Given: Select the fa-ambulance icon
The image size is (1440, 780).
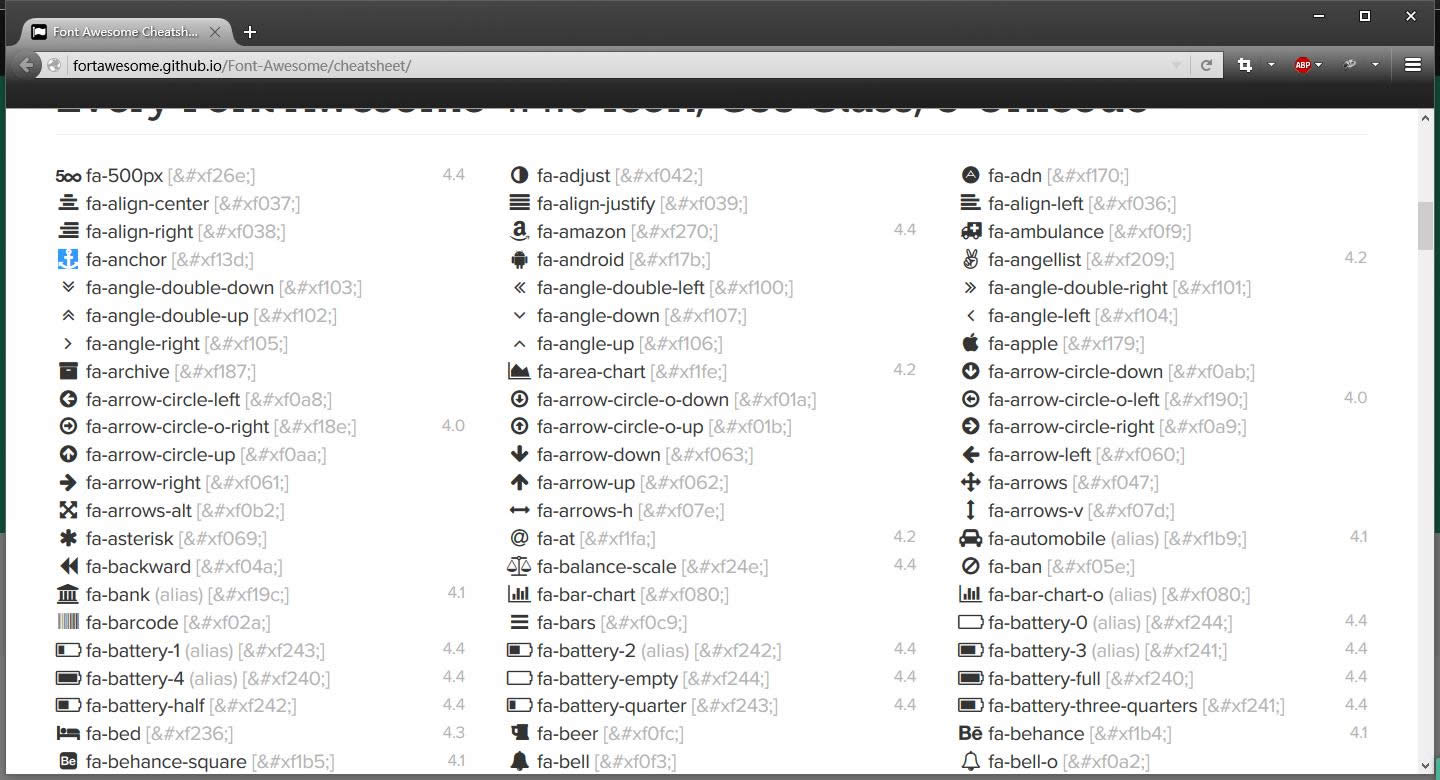Looking at the screenshot, I should (970, 232).
